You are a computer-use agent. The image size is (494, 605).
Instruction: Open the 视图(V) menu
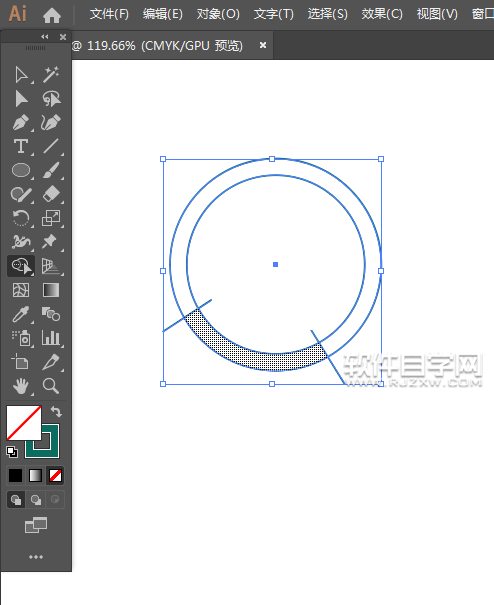[437, 14]
